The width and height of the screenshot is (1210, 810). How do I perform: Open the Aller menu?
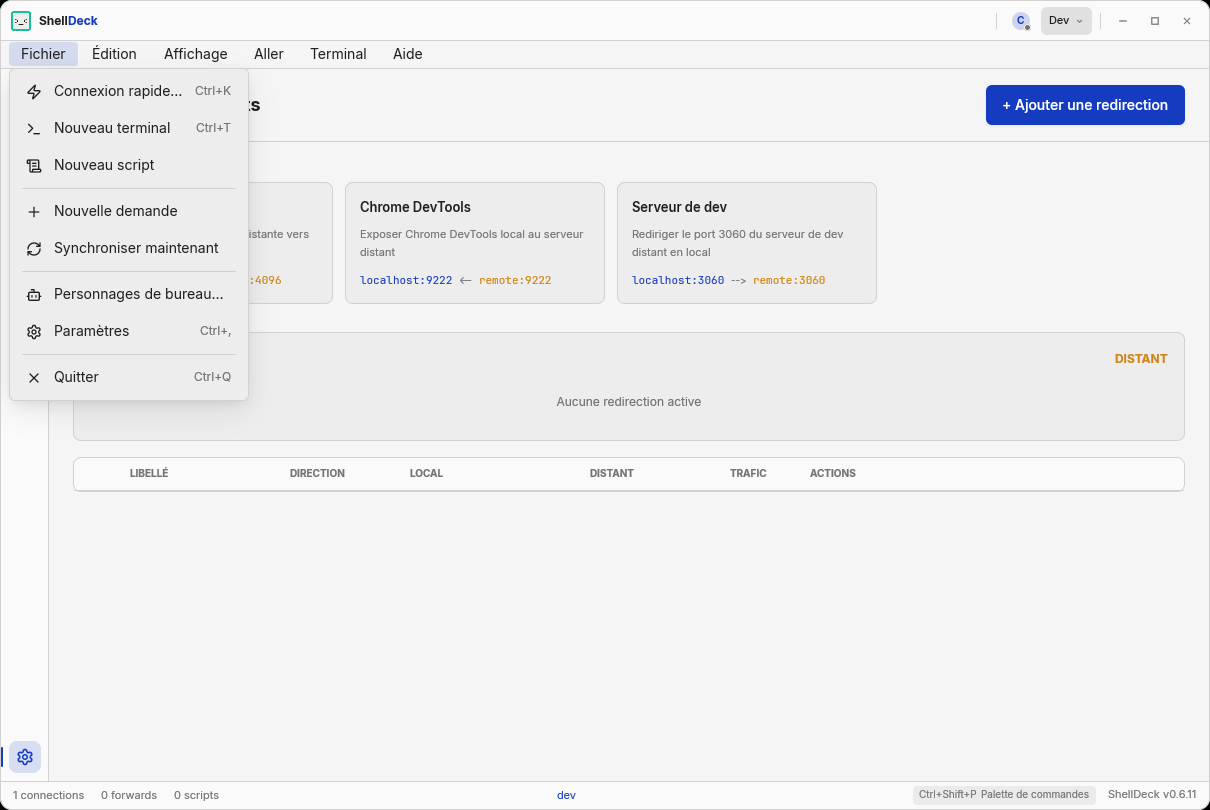pos(269,54)
